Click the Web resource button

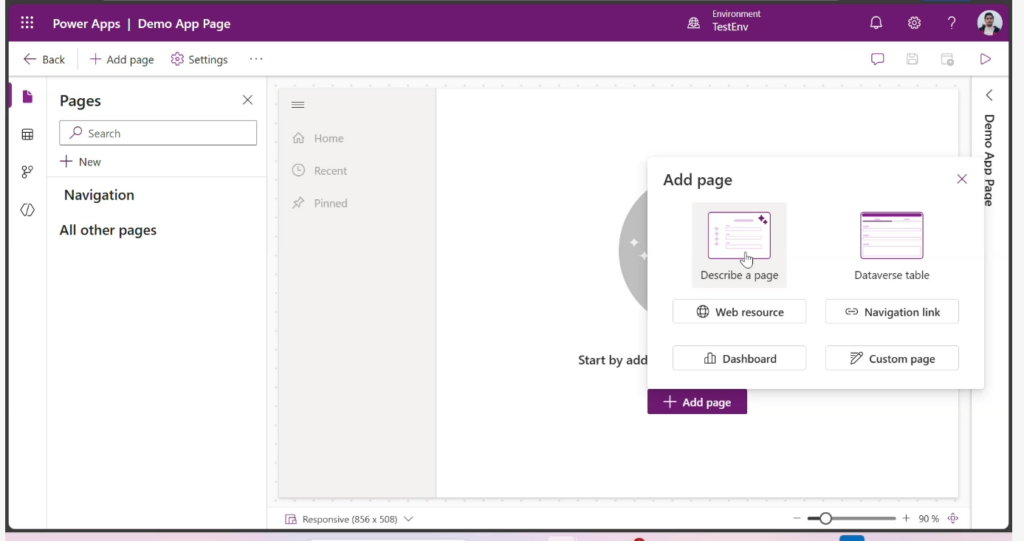[739, 312]
